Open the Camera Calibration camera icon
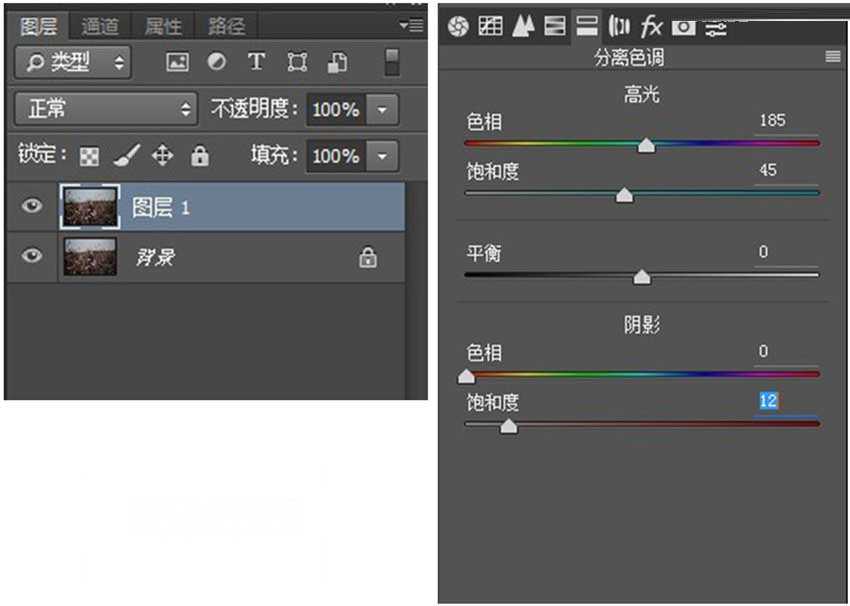 coord(682,27)
